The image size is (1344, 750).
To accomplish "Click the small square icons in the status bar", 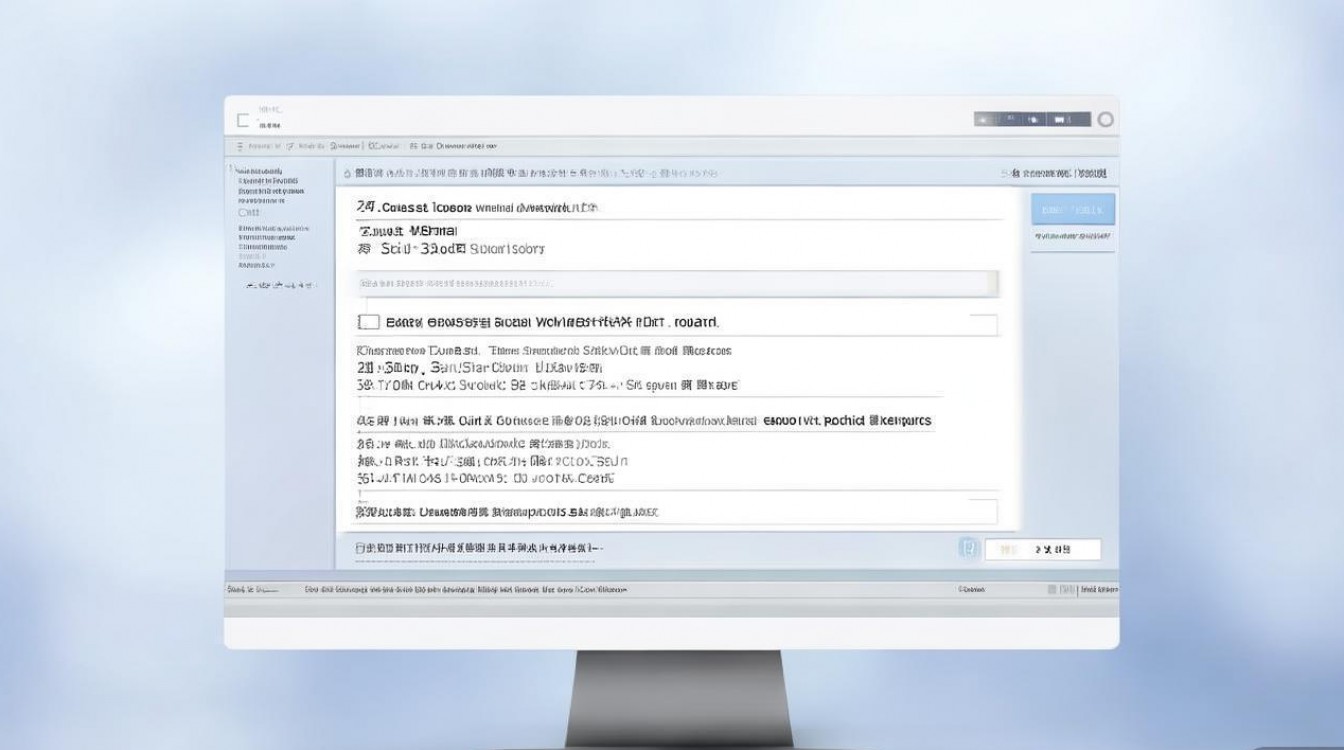I will tap(1054, 590).
